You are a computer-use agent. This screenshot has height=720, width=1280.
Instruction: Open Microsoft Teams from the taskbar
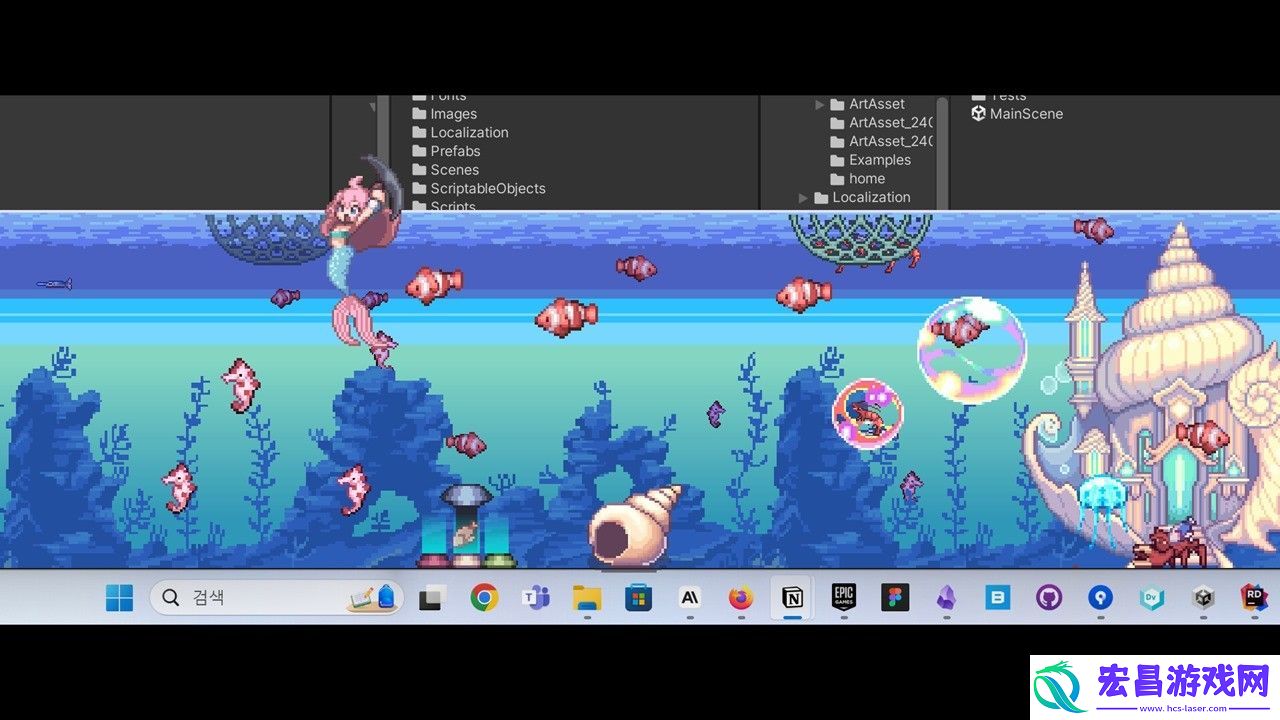coord(536,598)
